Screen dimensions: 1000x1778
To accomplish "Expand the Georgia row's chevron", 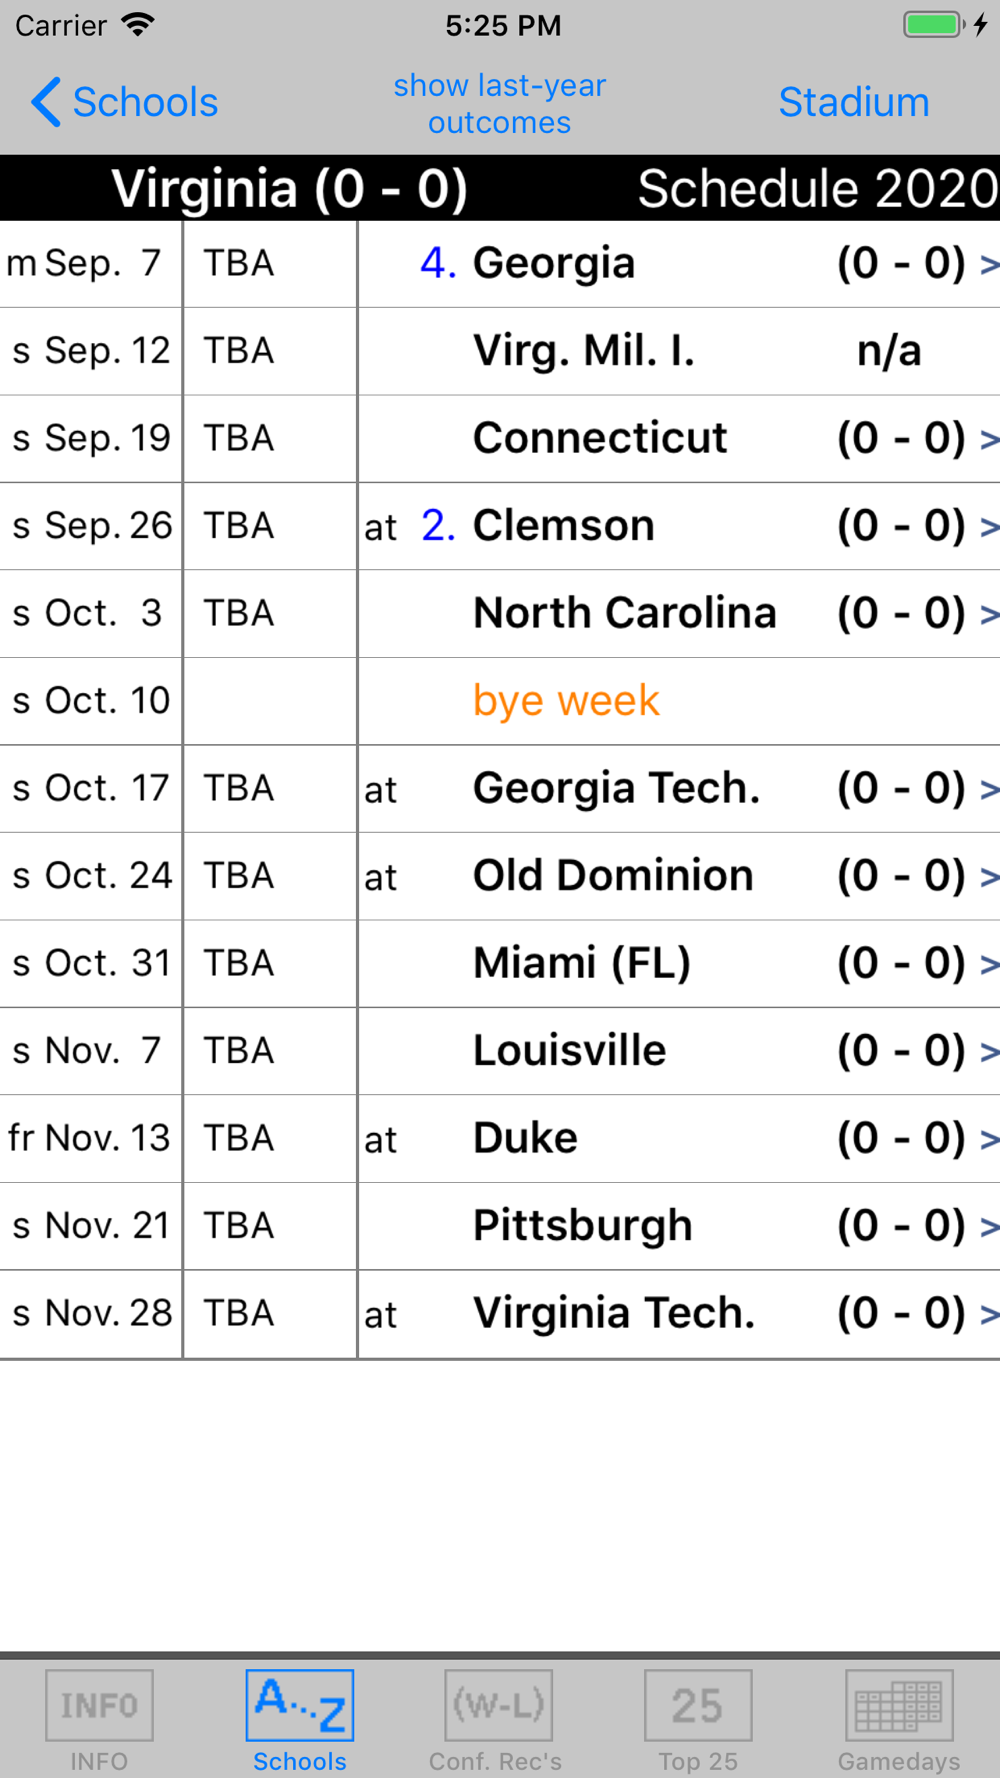I will (989, 264).
